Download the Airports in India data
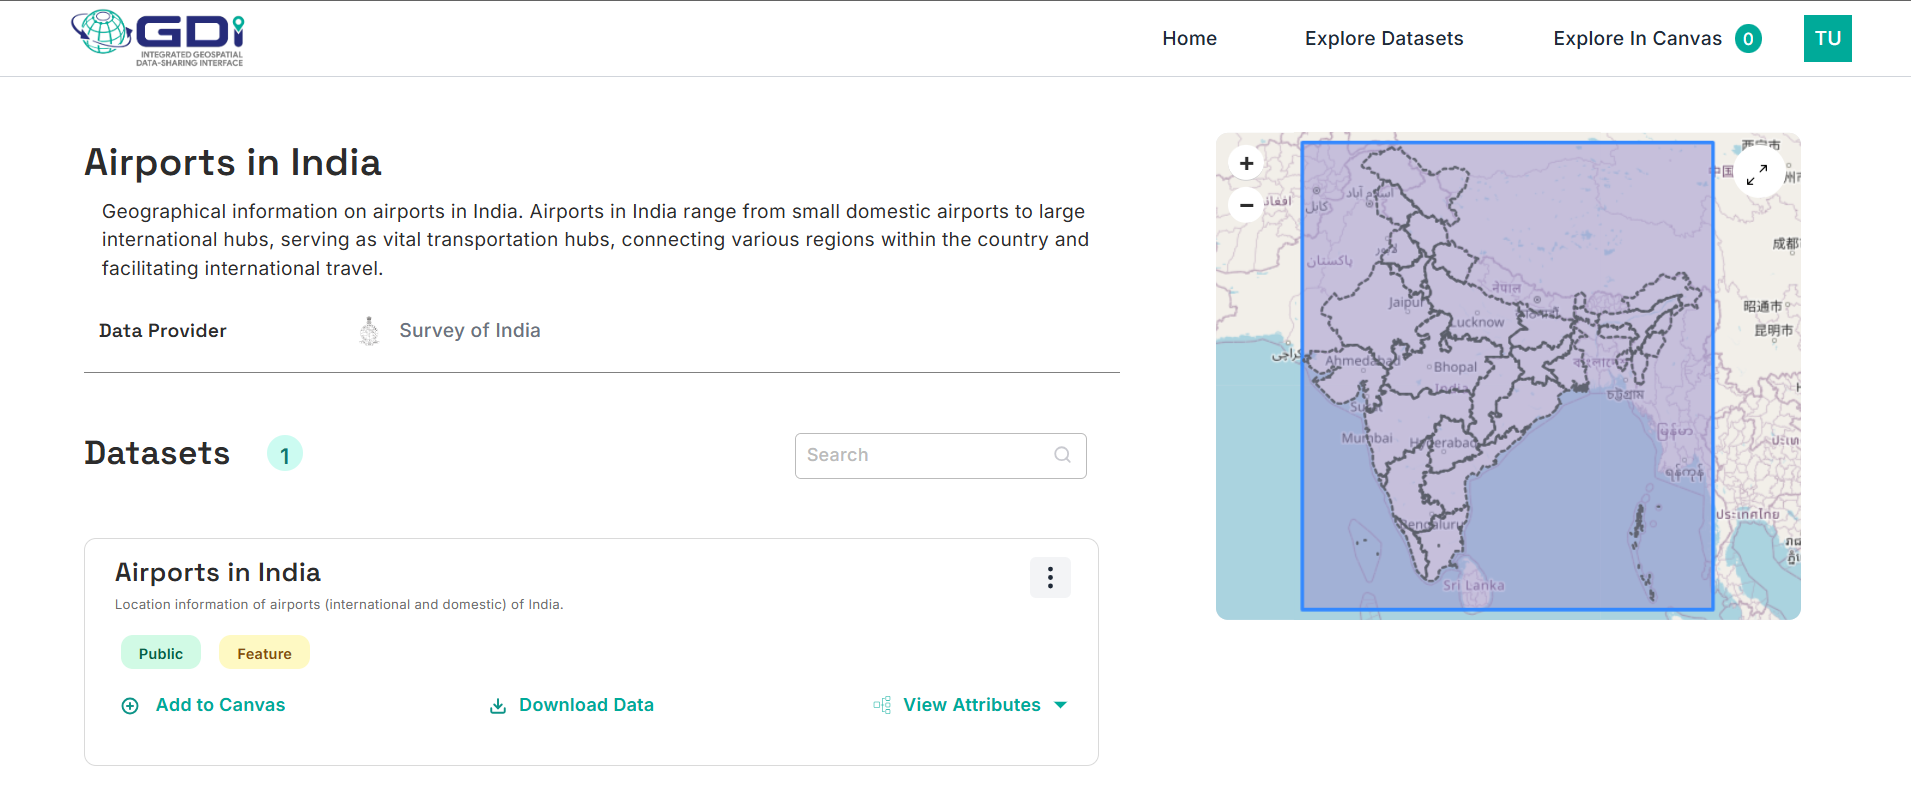The width and height of the screenshot is (1911, 802). (x=586, y=705)
